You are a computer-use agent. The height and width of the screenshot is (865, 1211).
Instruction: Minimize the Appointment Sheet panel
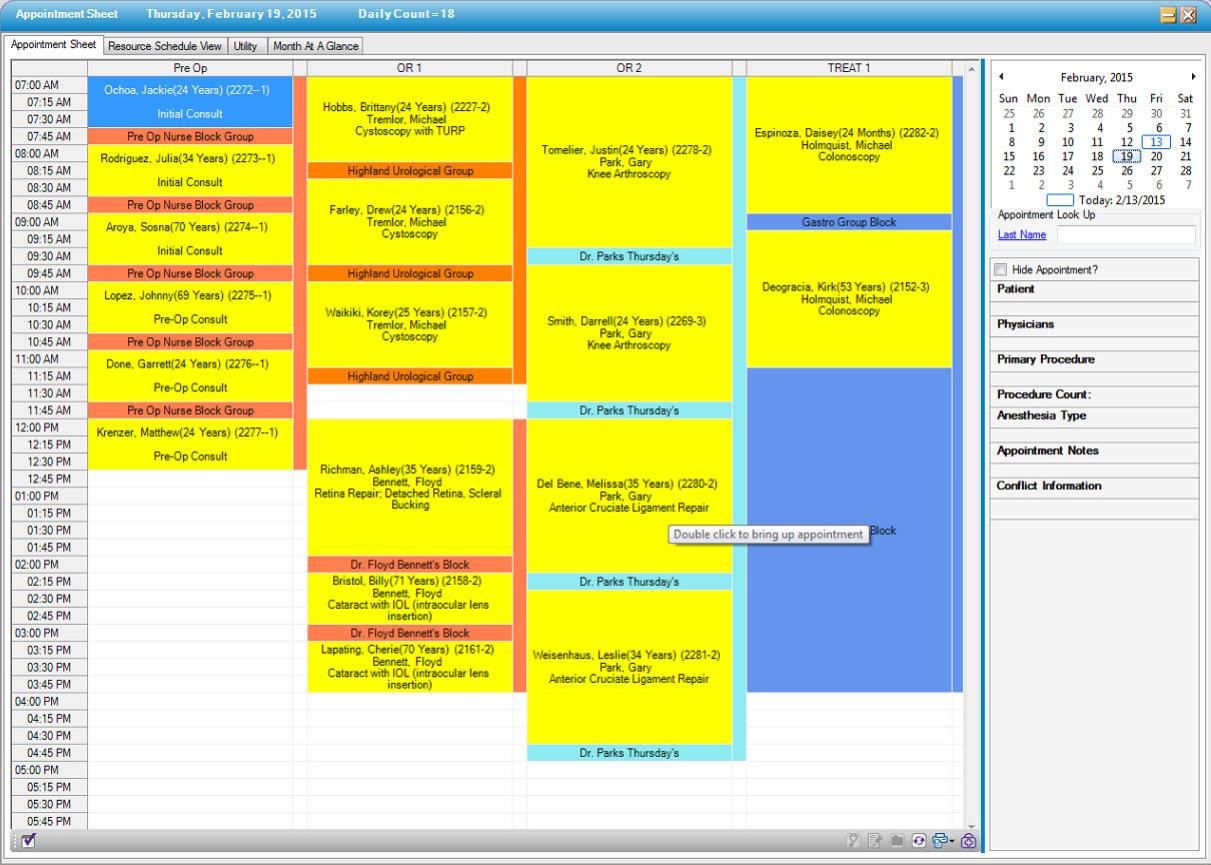pyautogui.click(x=1168, y=15)
